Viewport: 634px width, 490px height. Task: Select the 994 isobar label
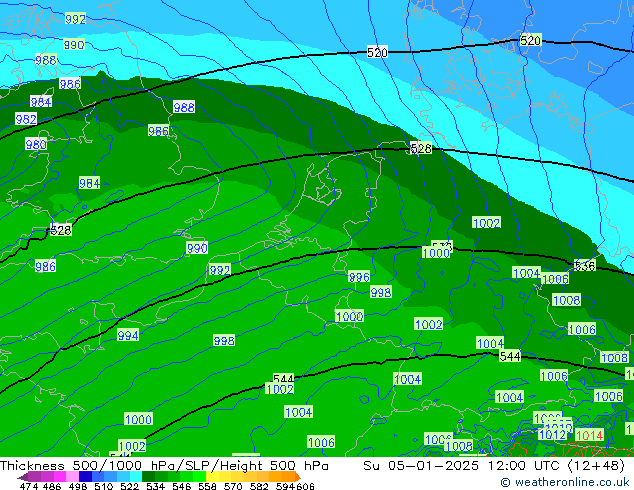click(x=128, y=335)
